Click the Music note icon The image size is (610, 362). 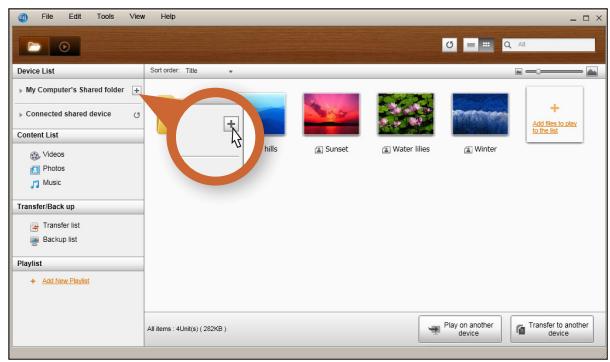click(x=35, y=184)
